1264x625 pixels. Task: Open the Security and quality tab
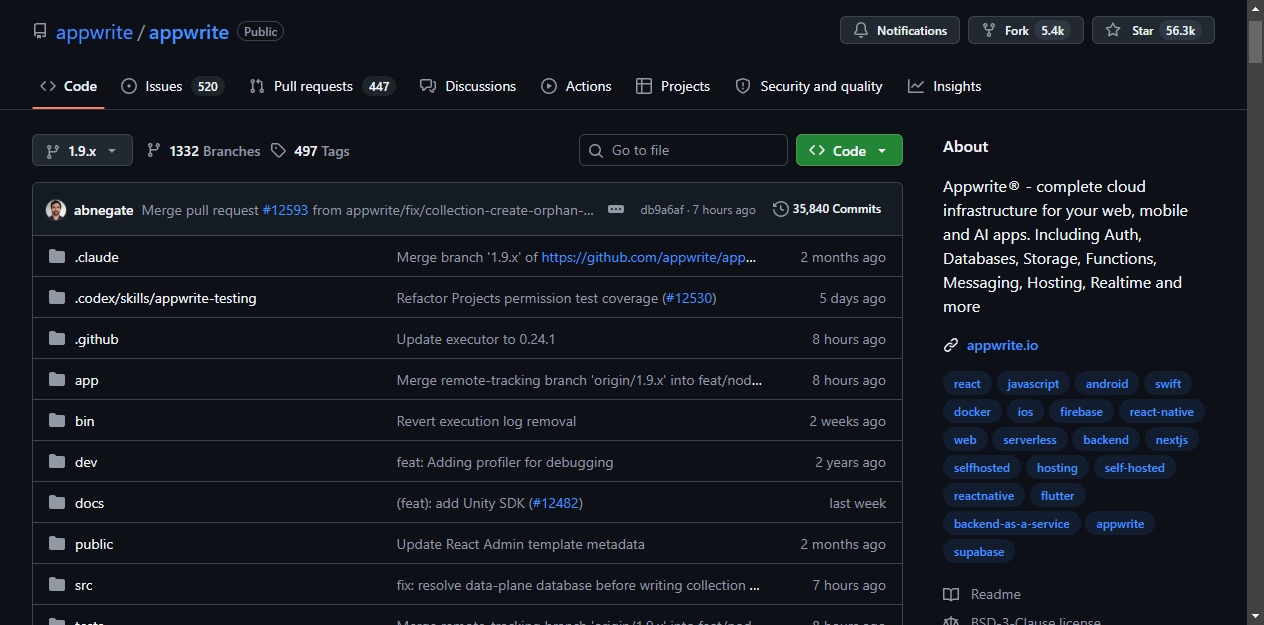click(x=809, y=86)
